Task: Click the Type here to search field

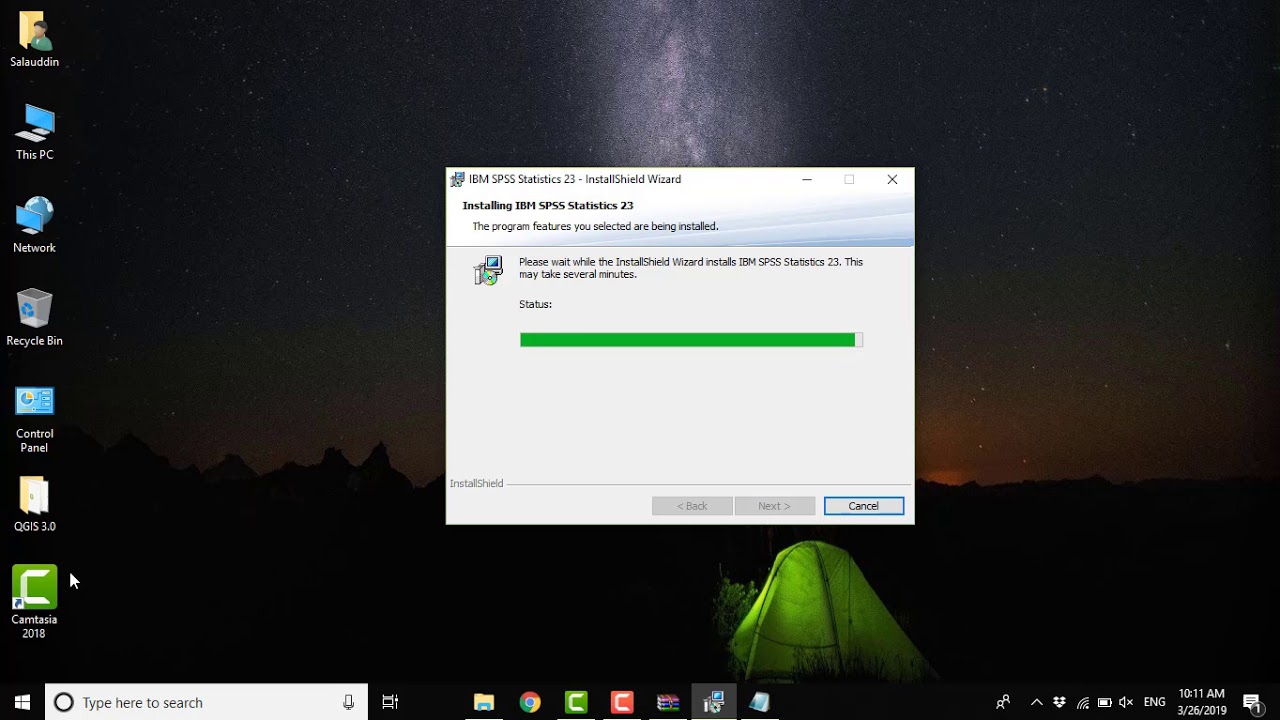Action: click(x=207, y=702)
